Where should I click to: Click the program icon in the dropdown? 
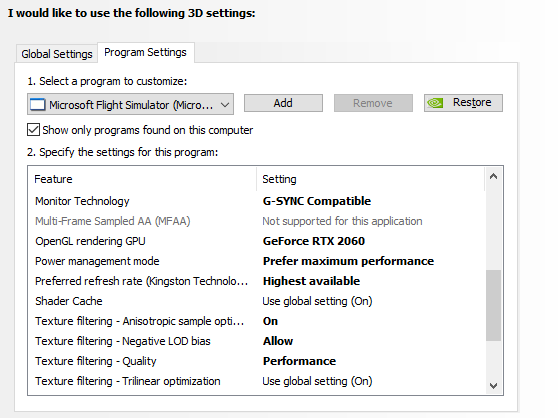click(37, 105)
